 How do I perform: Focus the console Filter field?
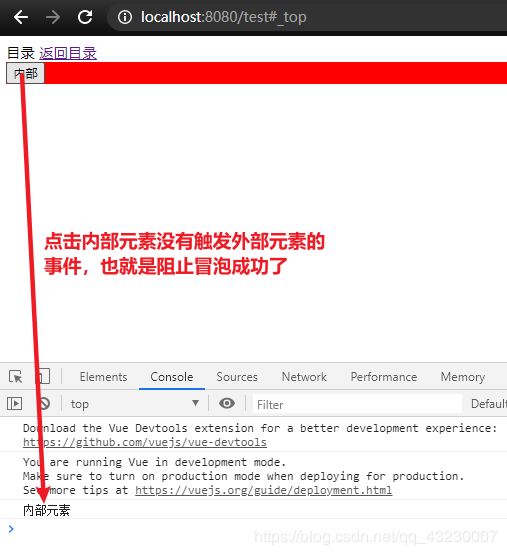pos(357,404)
